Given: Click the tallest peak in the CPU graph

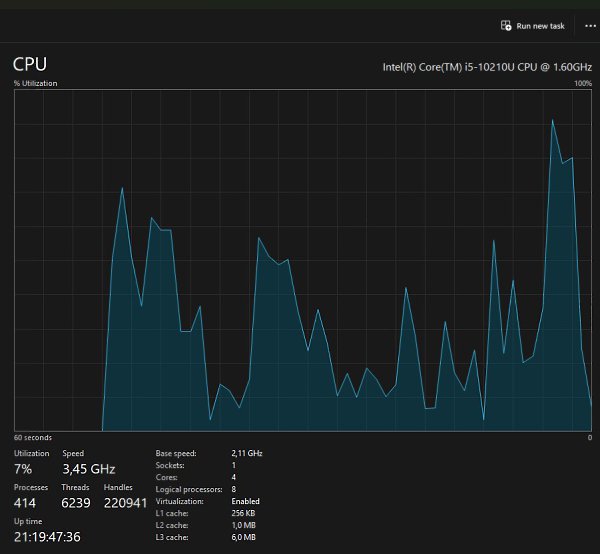Looking at the screenshot, I should pos(553,121).
